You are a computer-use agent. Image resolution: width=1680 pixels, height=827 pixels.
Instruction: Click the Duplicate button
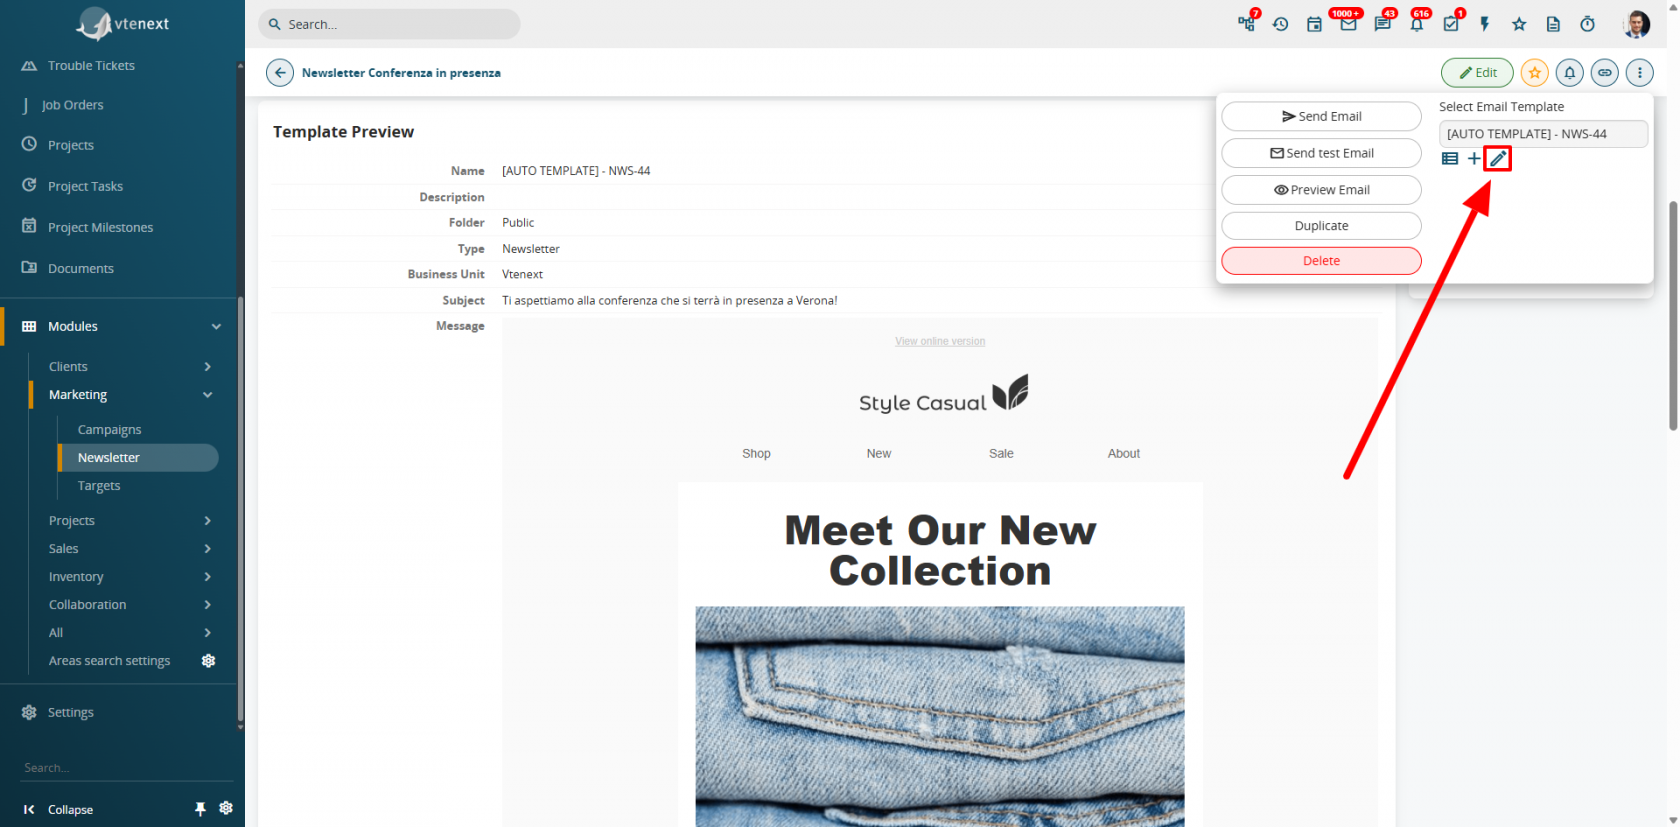[1321, 226]
